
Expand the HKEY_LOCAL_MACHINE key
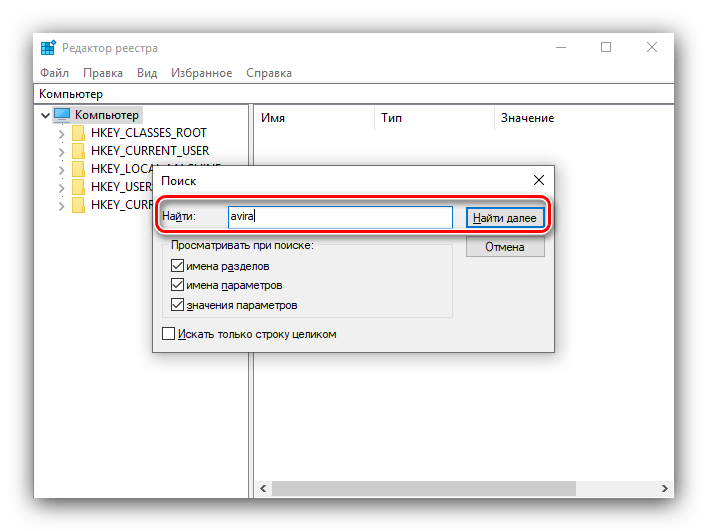pyautogui.click(x=62, y=169)
